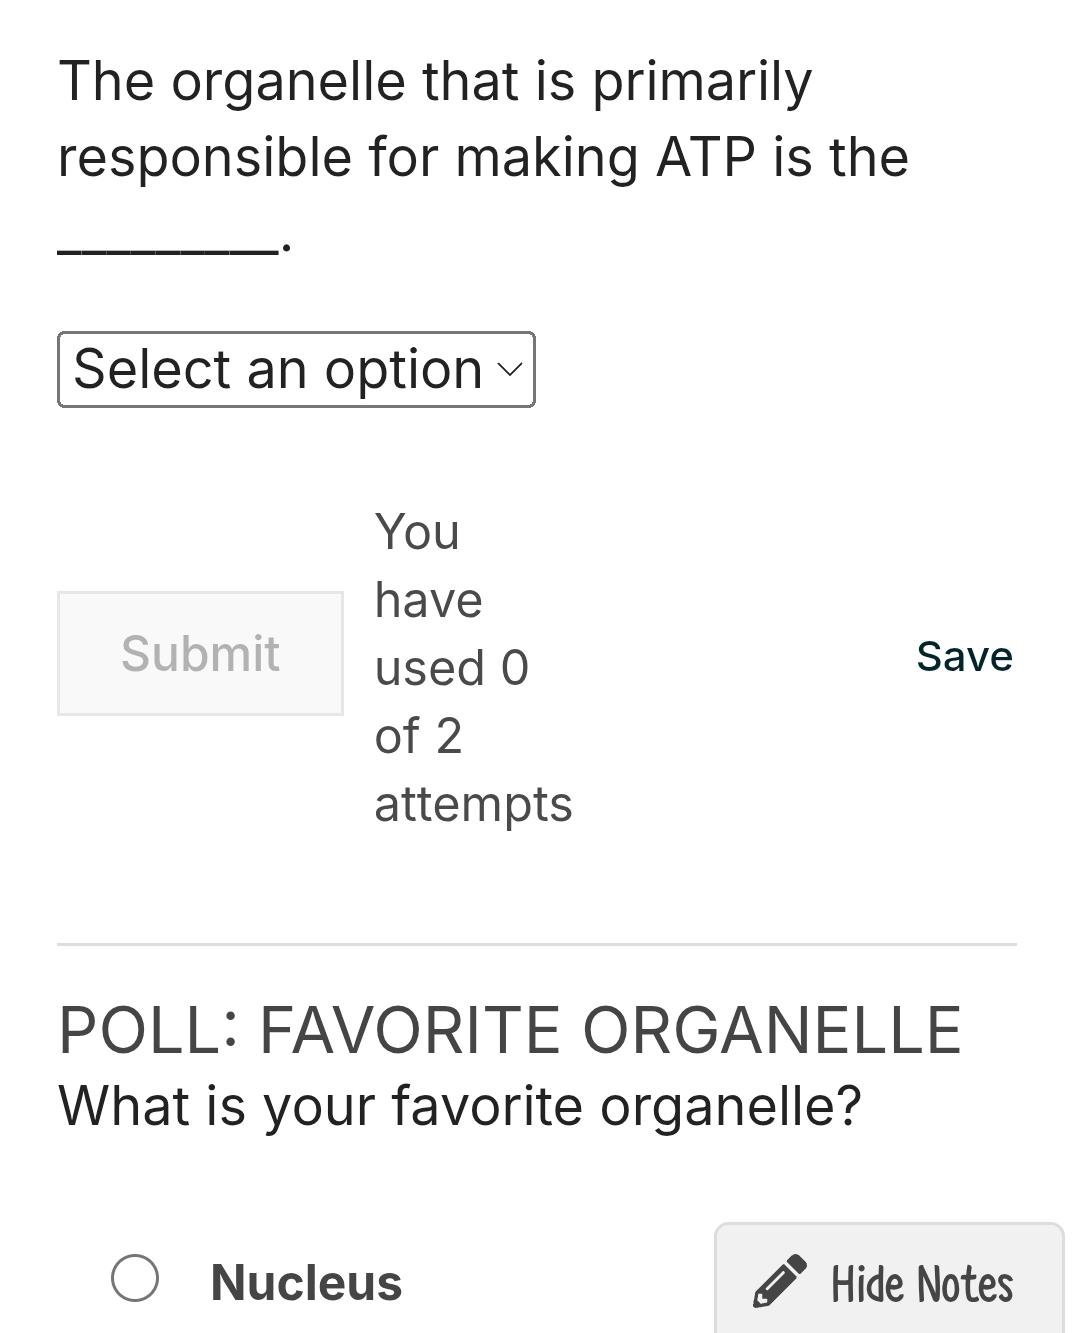
Task: Click the favorite organelle poll question
Action: pyautogui.click(x=460, y=1106)
